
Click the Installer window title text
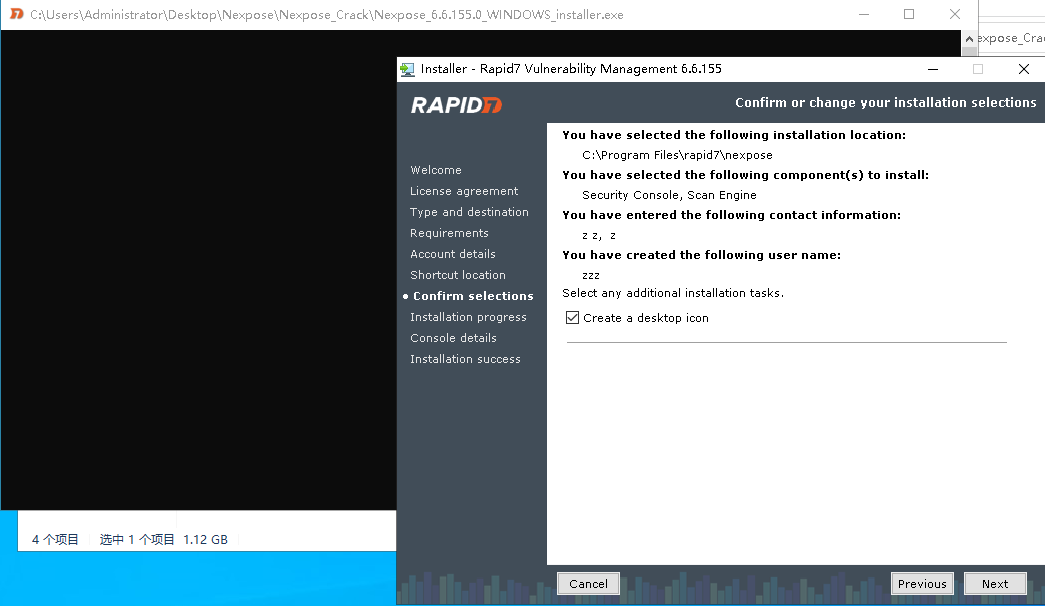pyautogui.click(x=571, y=69)
